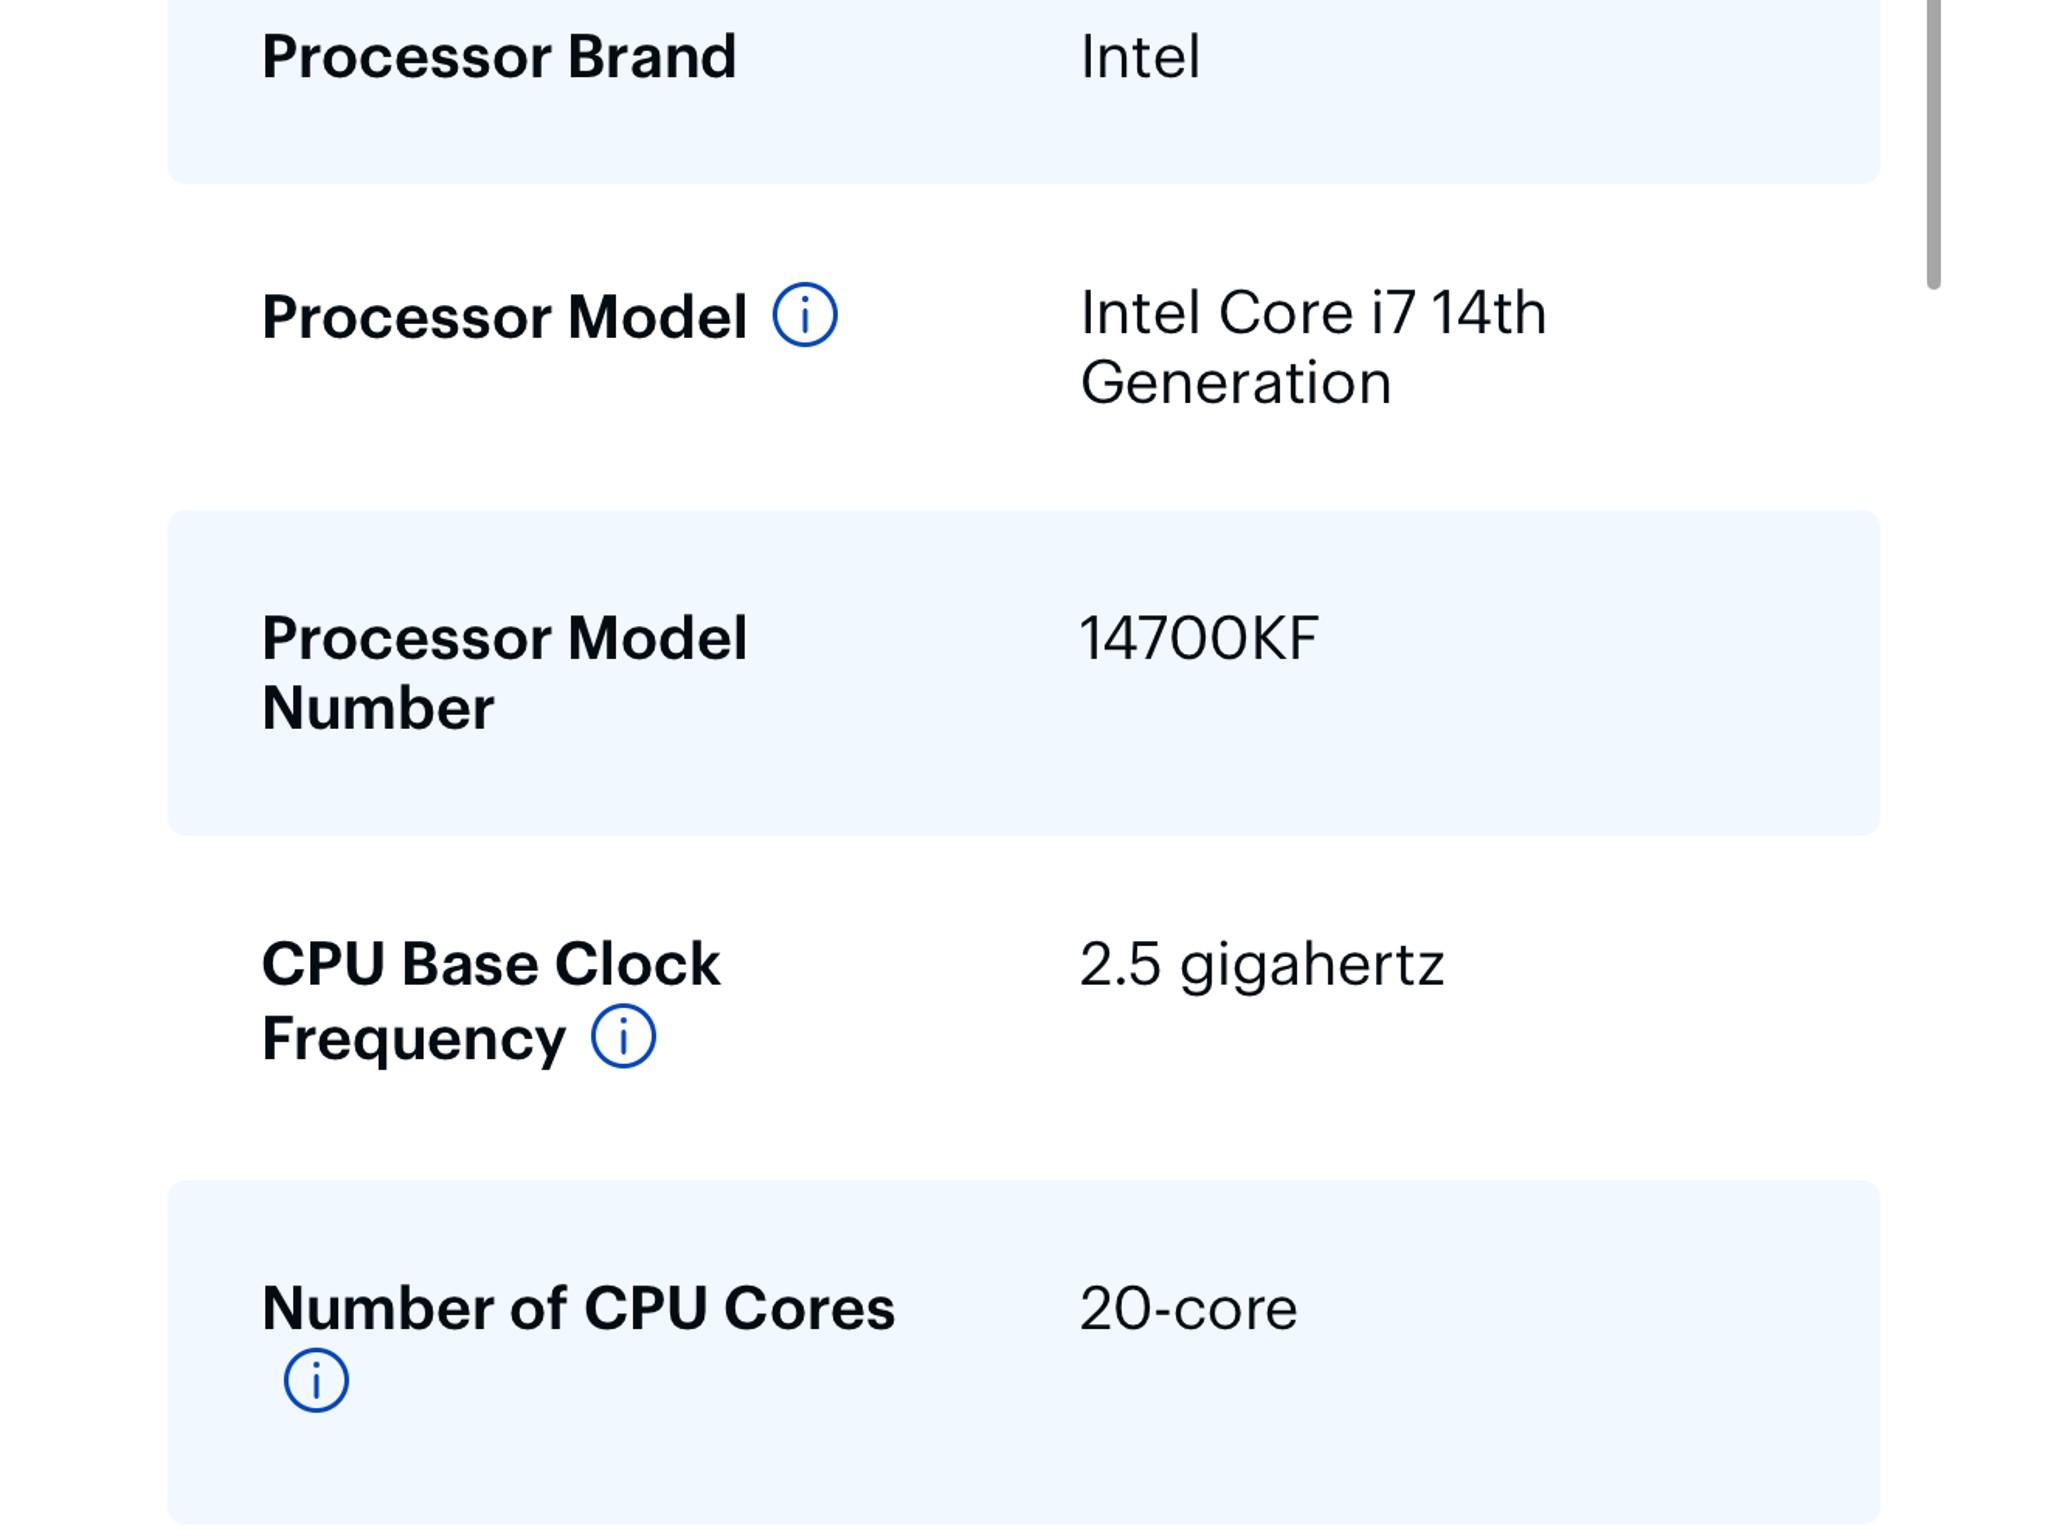Select the word Brand in first label
Image resolution: width=2048 pixels, height=1536 pixels.
tap(652, 57)
